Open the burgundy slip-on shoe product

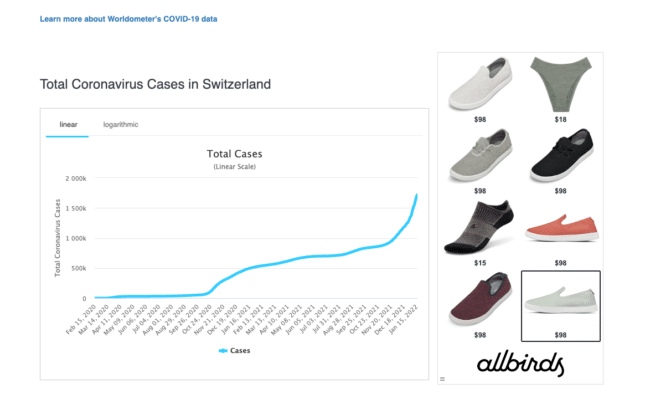480,299
